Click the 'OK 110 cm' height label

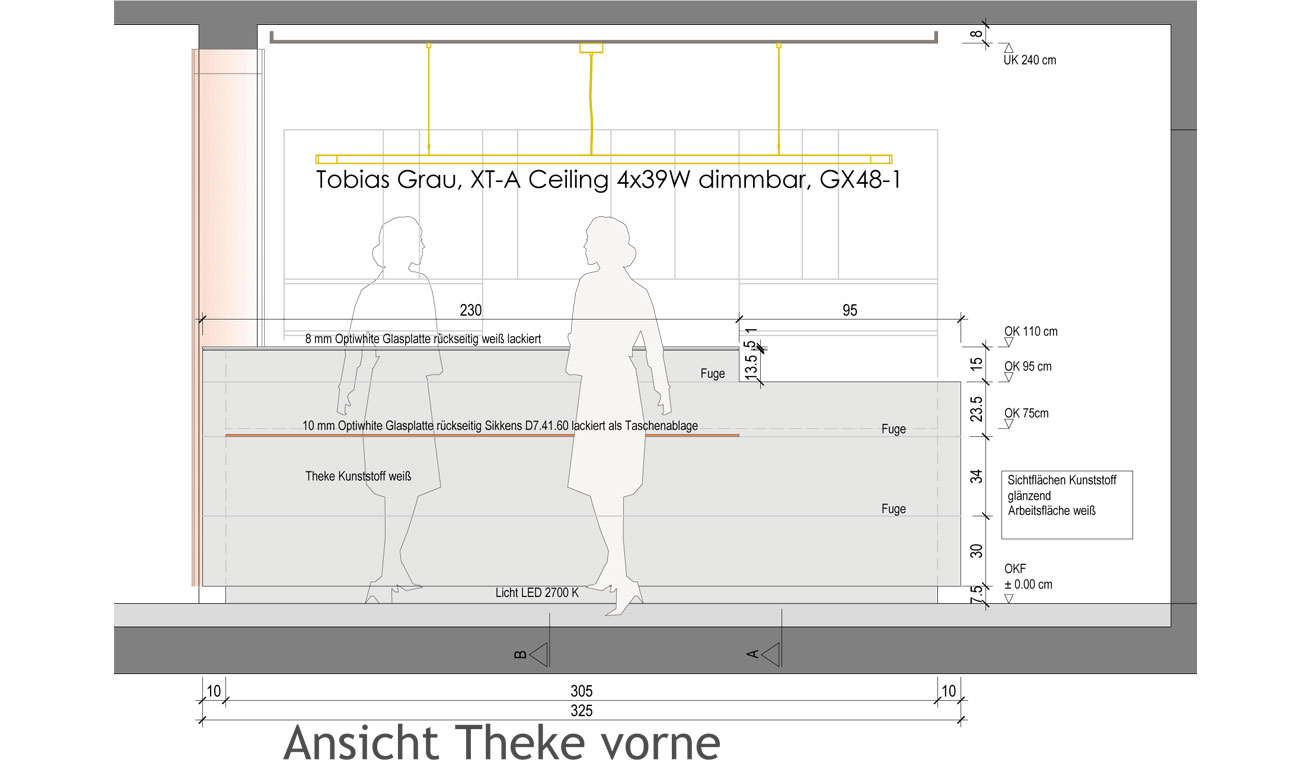pos(1030,331)
